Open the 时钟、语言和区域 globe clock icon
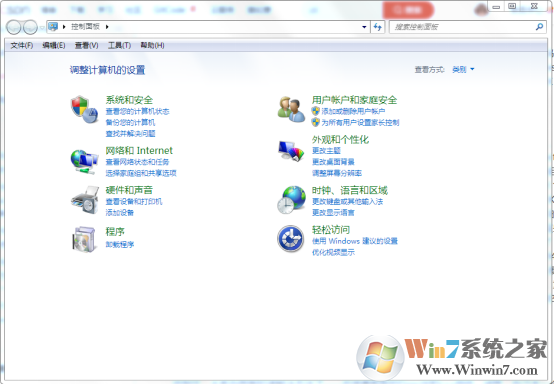 291,200
